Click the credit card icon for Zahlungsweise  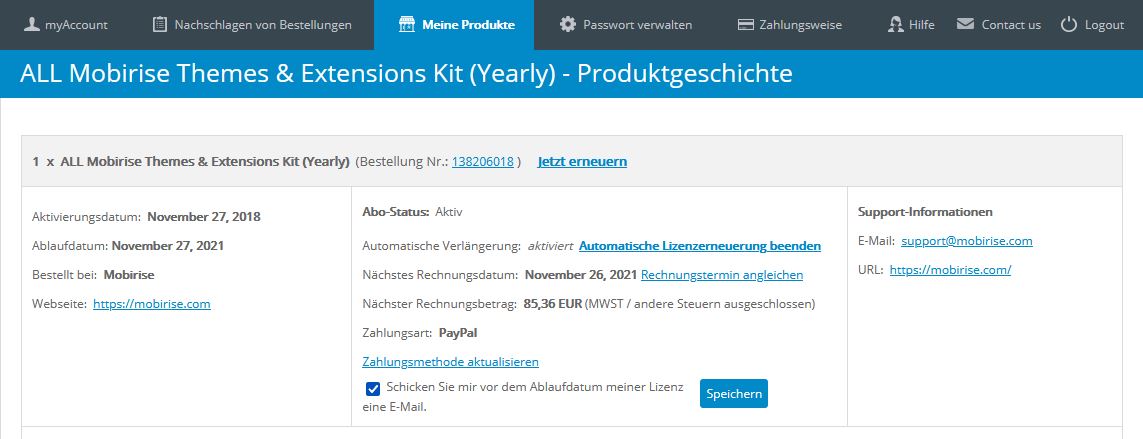click(x=745, y=24)
